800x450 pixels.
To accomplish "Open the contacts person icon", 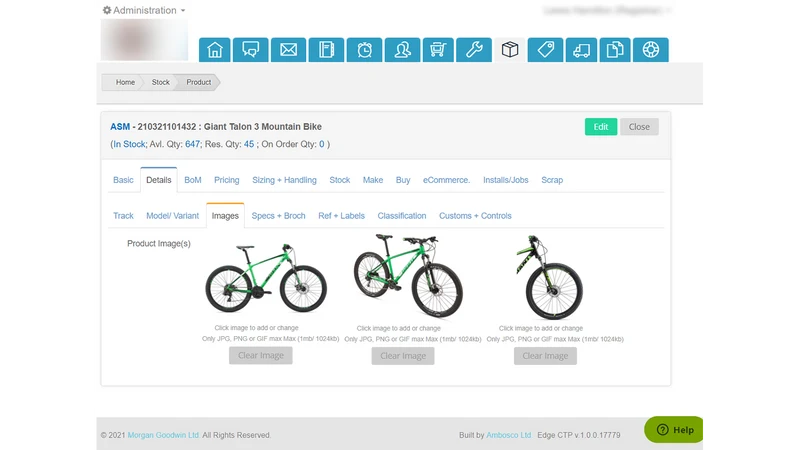I will [403, 49].
